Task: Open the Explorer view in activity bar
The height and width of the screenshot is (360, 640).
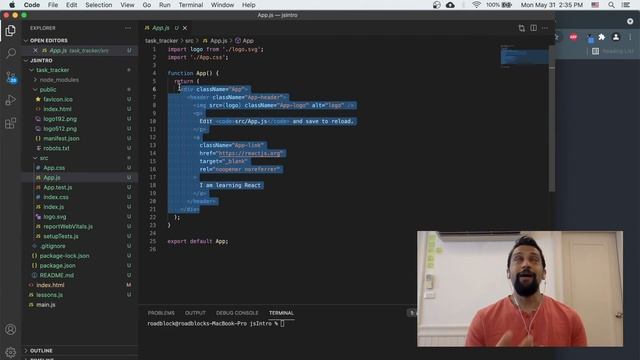Action: 11,31
